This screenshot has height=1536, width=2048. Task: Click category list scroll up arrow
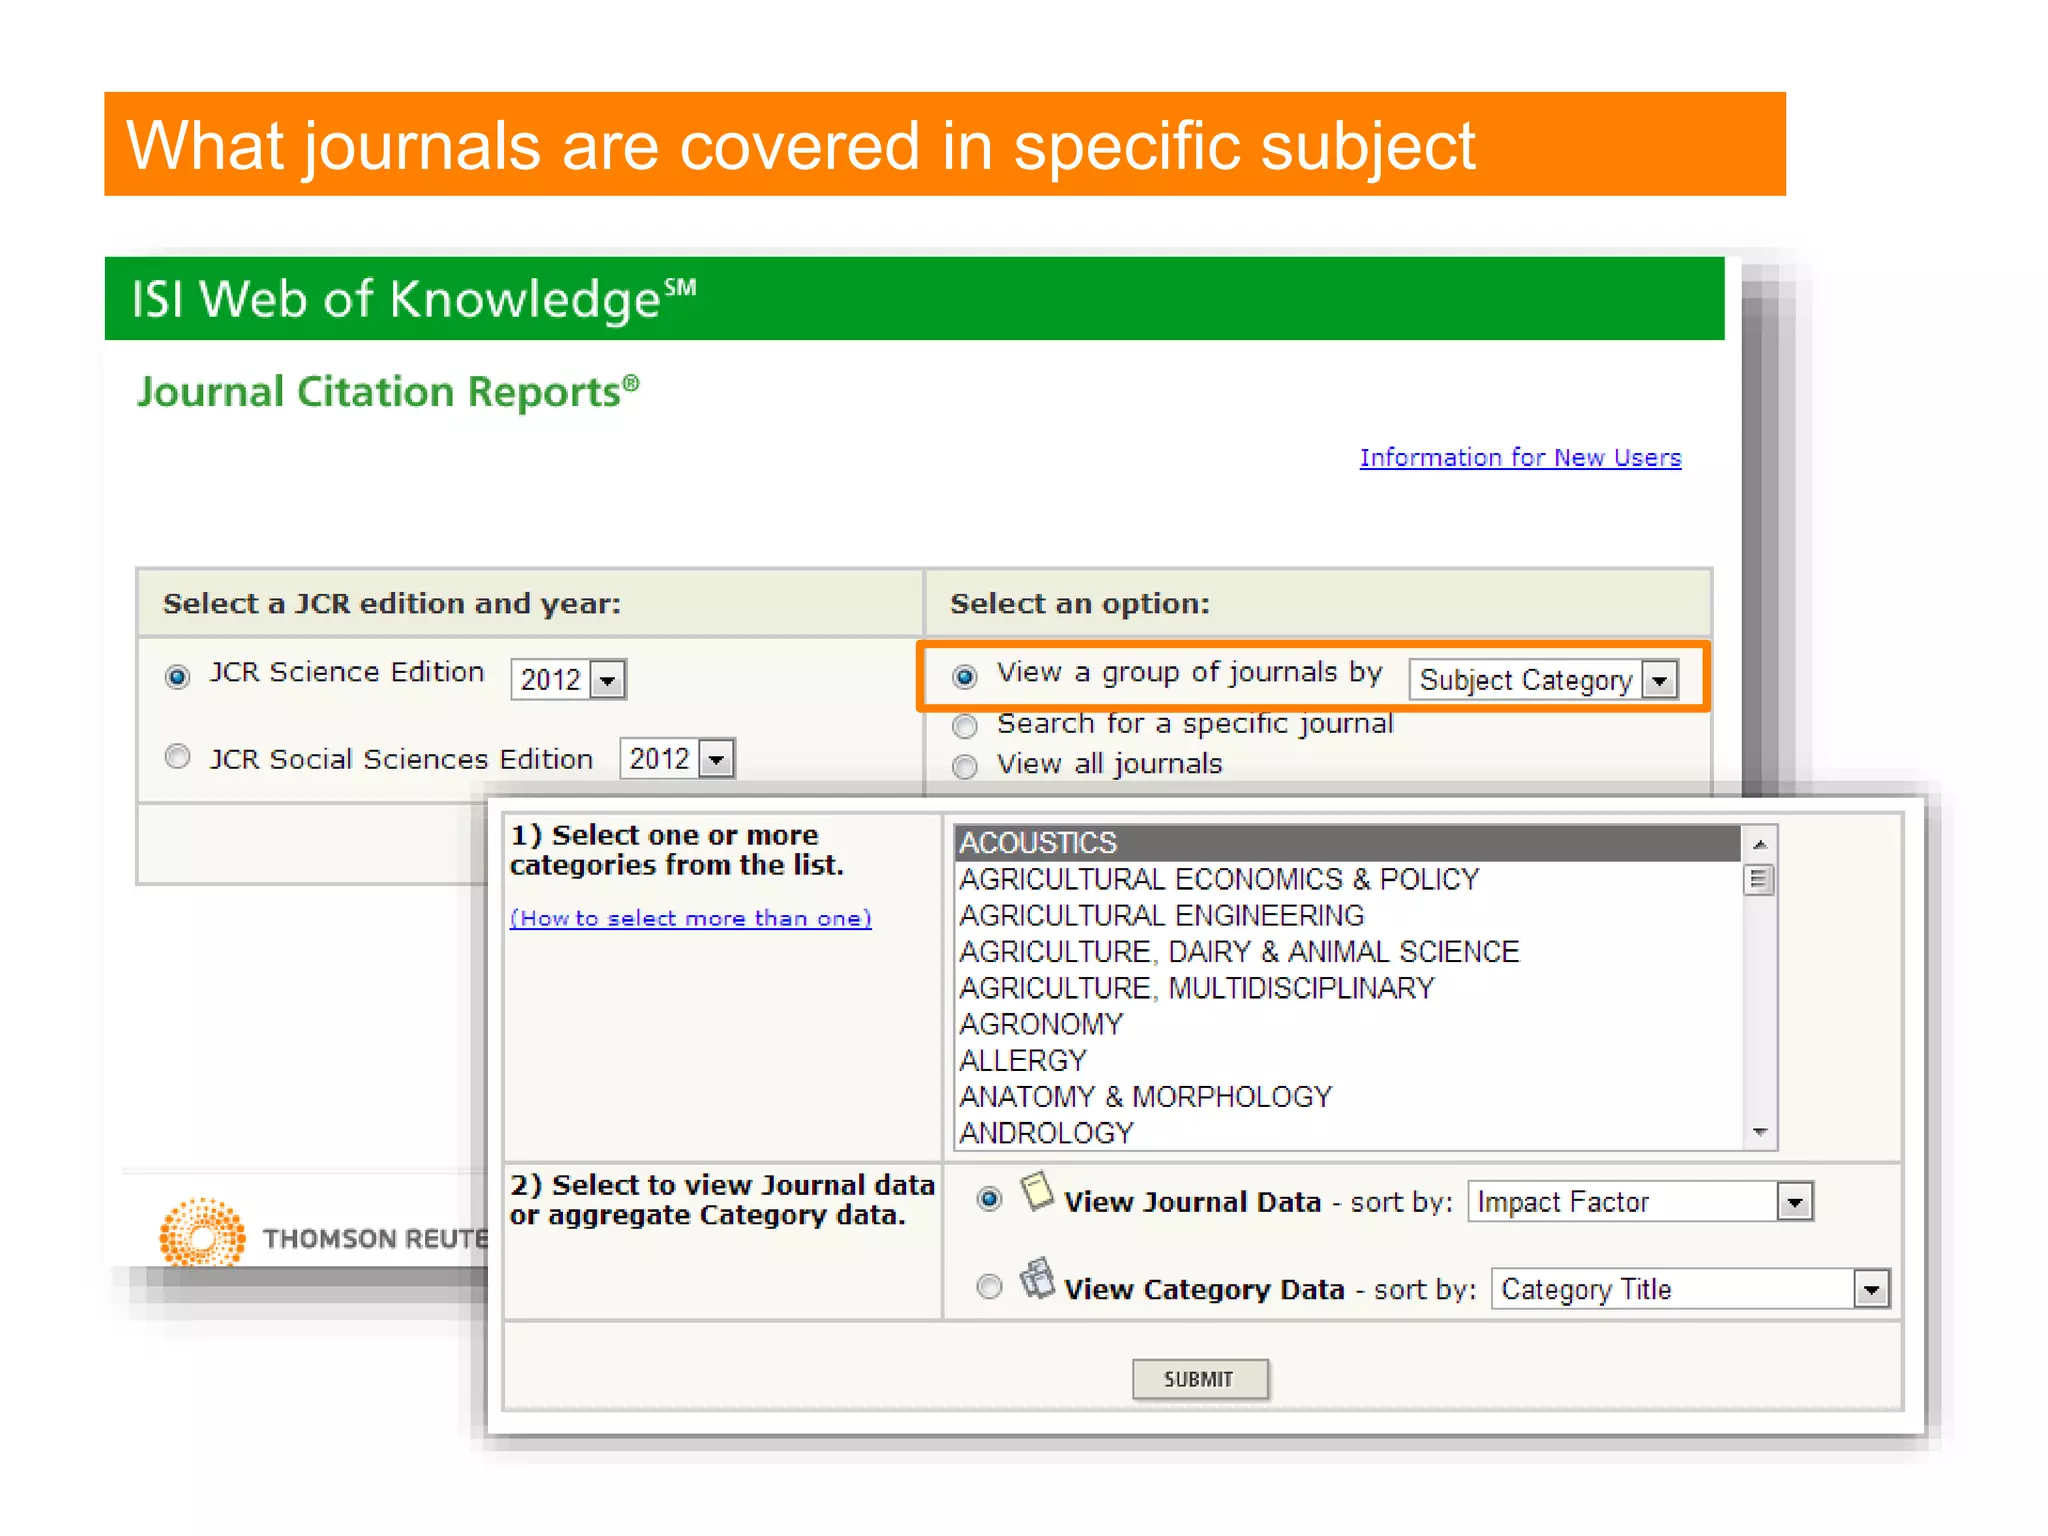[1759, 844]
